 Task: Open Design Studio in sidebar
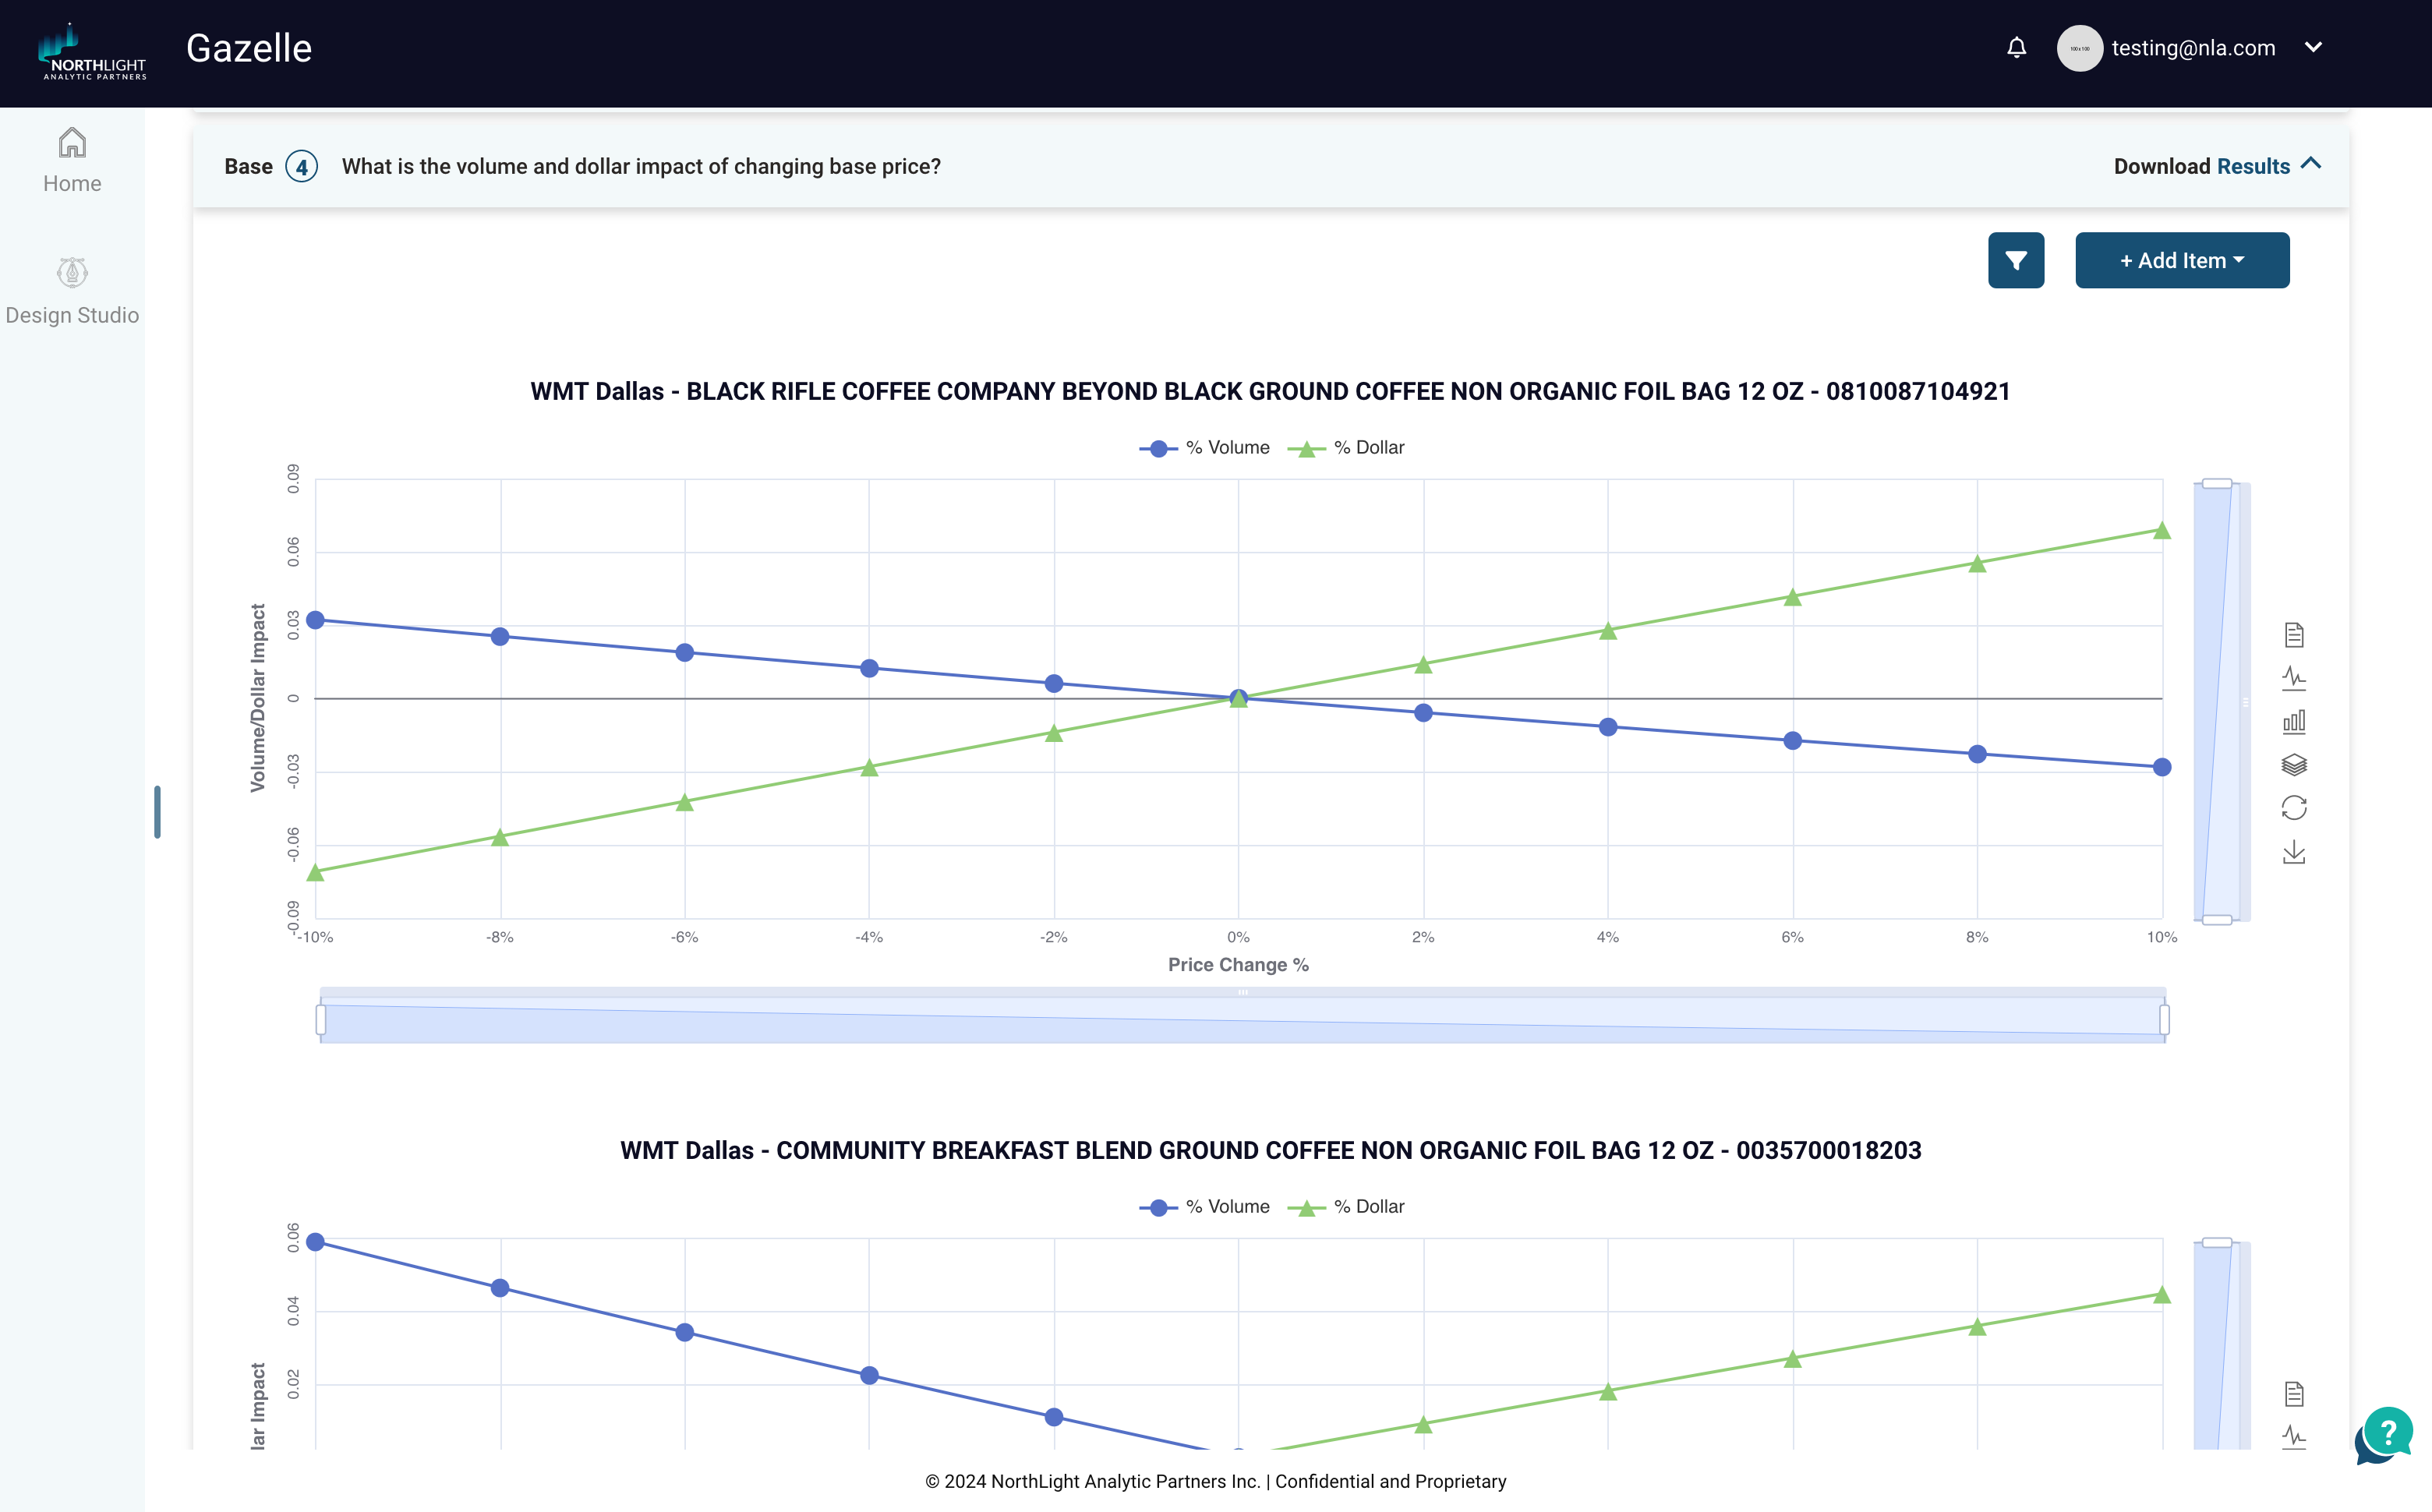click(72, 291)
